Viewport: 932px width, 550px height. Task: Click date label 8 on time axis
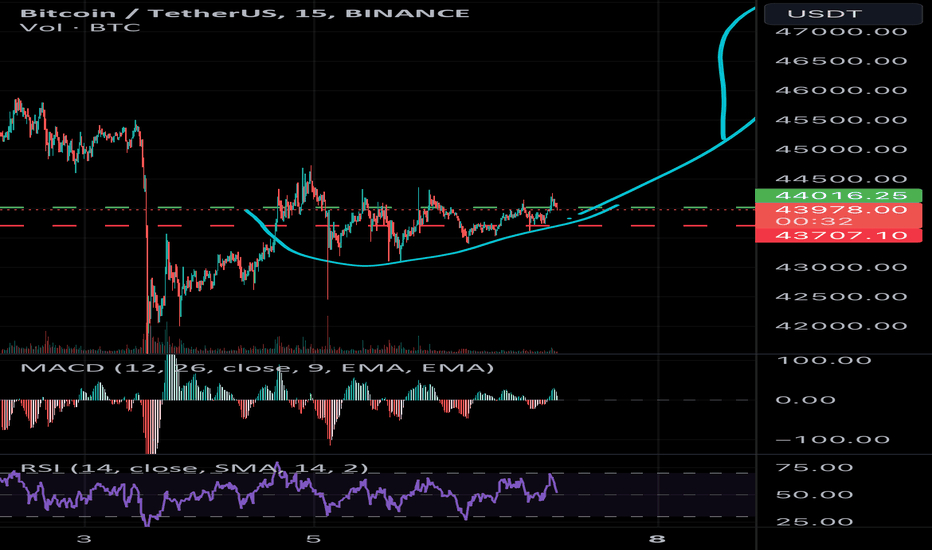656,539
